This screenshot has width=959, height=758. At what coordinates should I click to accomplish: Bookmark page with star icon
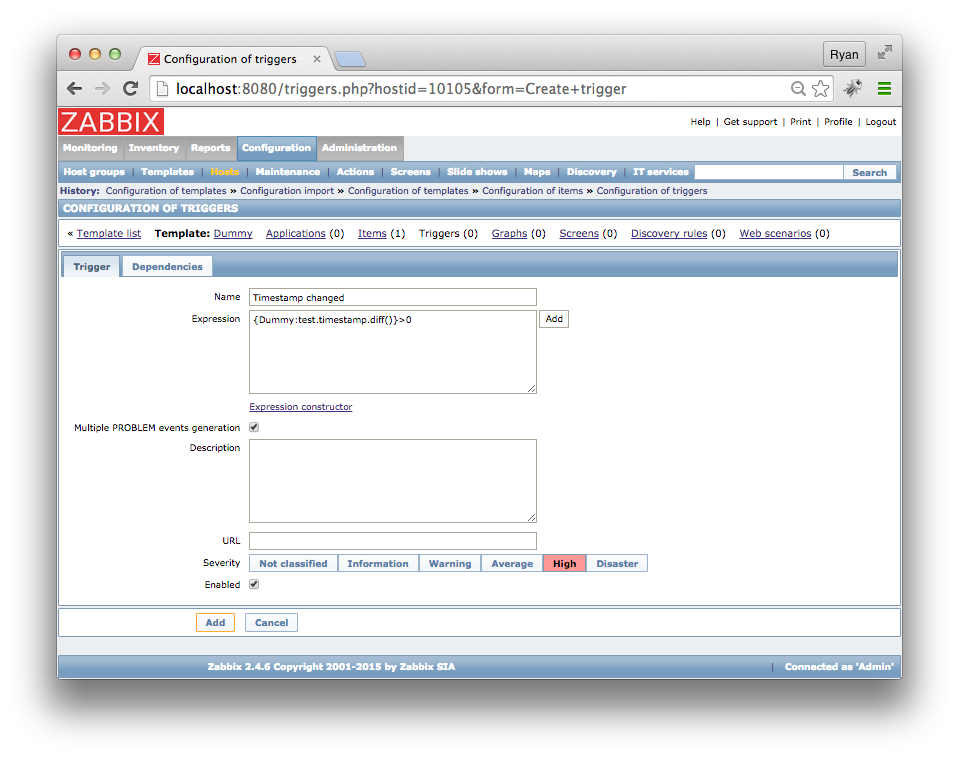click(x=820, y=89)
